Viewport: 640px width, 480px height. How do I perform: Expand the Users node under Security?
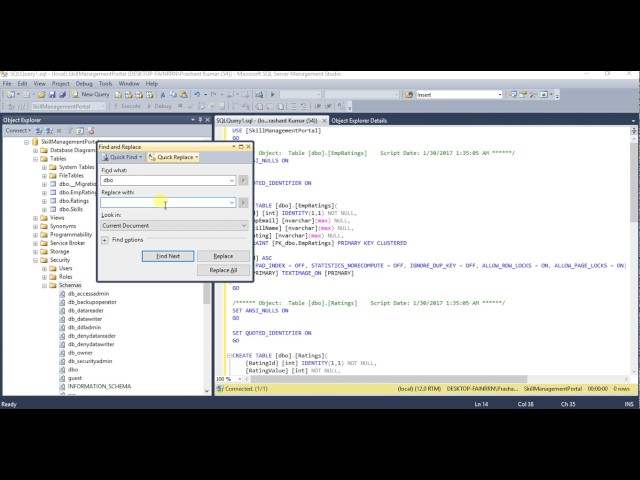[x=44, y=269]
